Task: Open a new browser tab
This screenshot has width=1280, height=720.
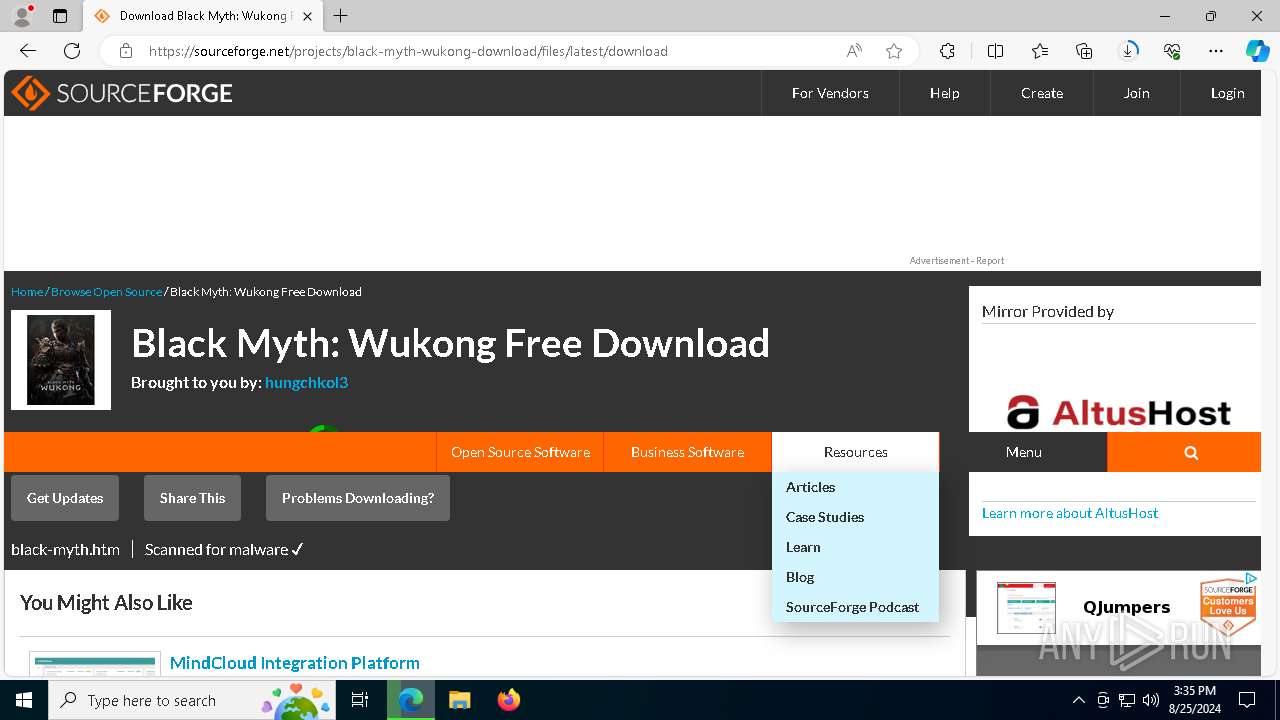Action: (x=341, y=16)
